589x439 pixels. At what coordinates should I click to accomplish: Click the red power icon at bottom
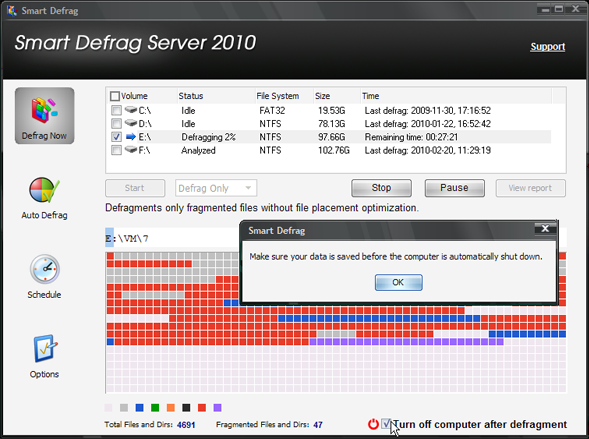click(x=373, y=424)
